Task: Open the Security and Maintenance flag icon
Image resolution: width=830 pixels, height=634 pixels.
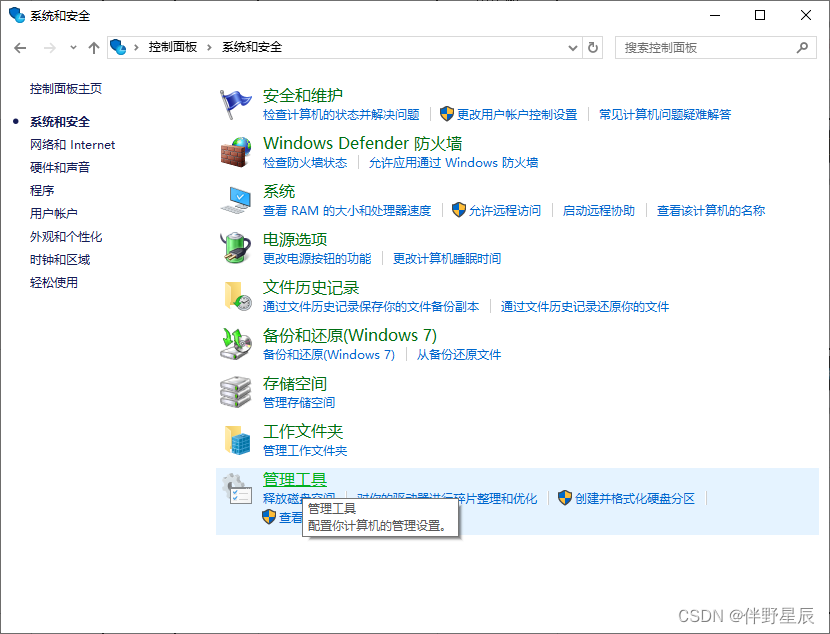Action: coord(236,104)
